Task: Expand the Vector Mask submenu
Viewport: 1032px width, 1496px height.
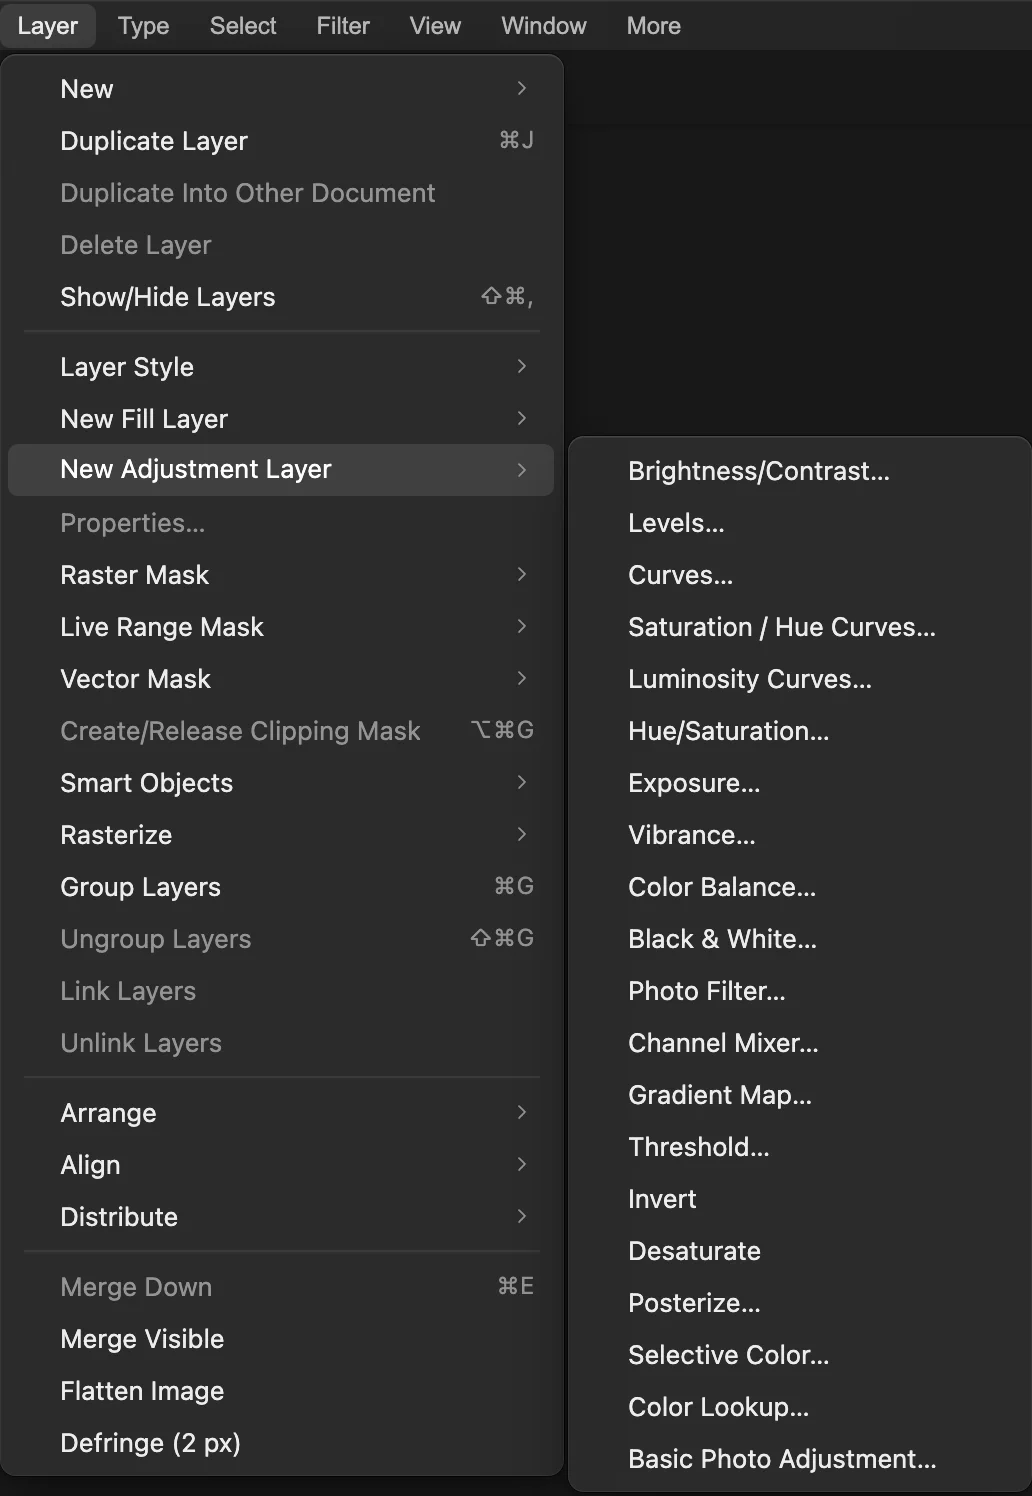Action: (x=281, y=679)
